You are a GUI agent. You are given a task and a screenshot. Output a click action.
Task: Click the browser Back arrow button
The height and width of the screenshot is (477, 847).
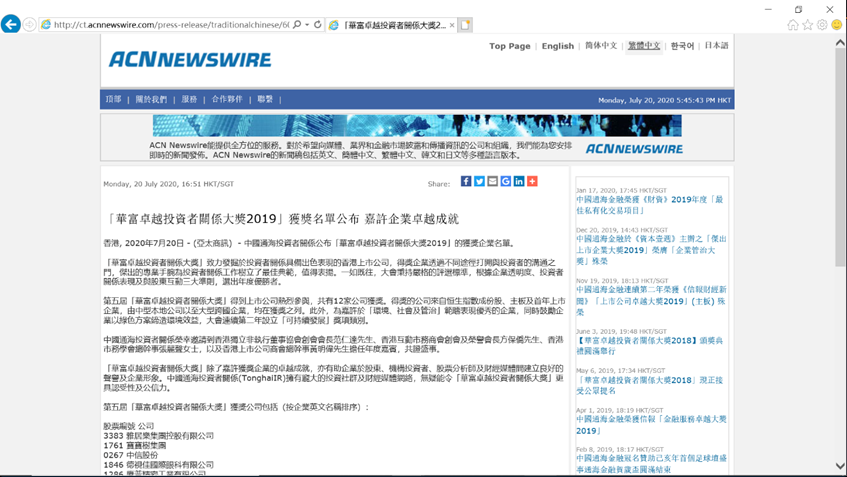click(11, 24)
